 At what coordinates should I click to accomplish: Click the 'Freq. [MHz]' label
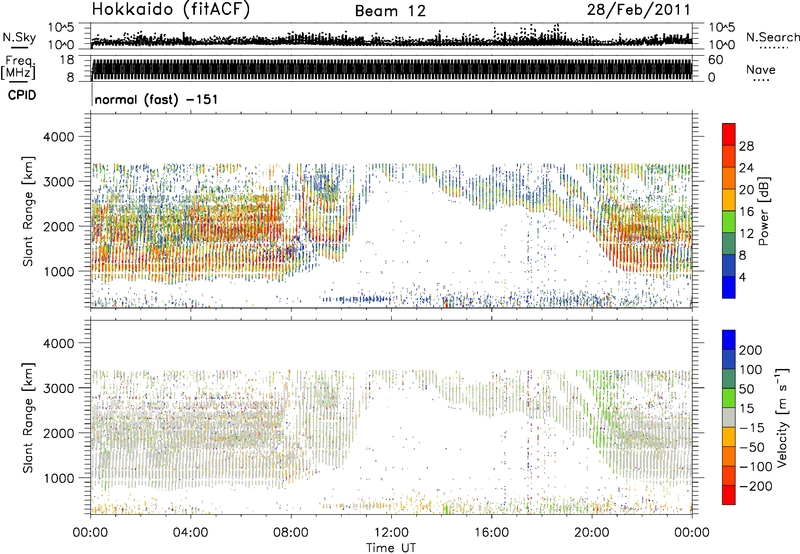[19, 68]
